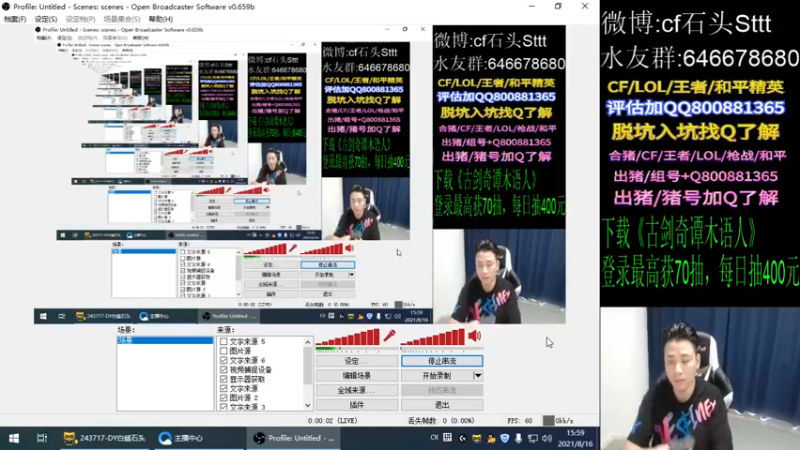The image size is (800, 450).
Task: Open the Windows Start menu
Action: tap(14, 438)
